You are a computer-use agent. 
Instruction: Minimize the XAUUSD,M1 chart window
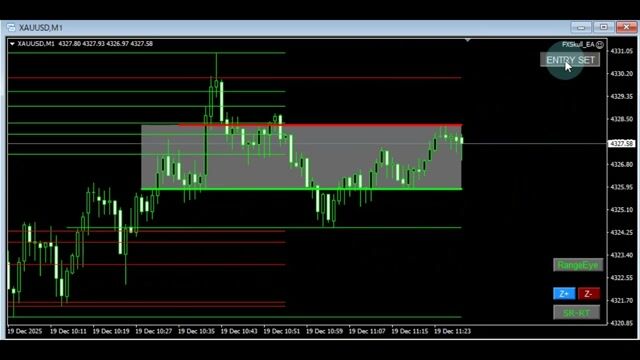[581, 27]
